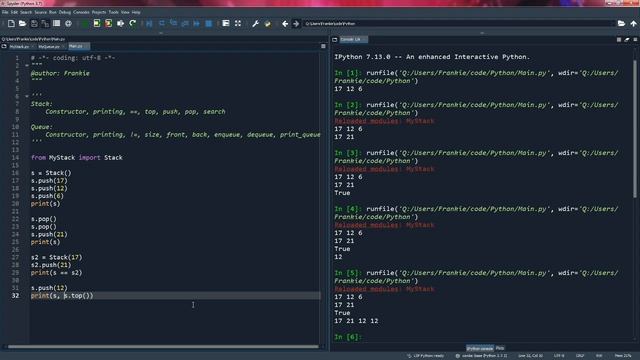Switch to the MyQueue.py editor tab

click(x=51, y=47)
